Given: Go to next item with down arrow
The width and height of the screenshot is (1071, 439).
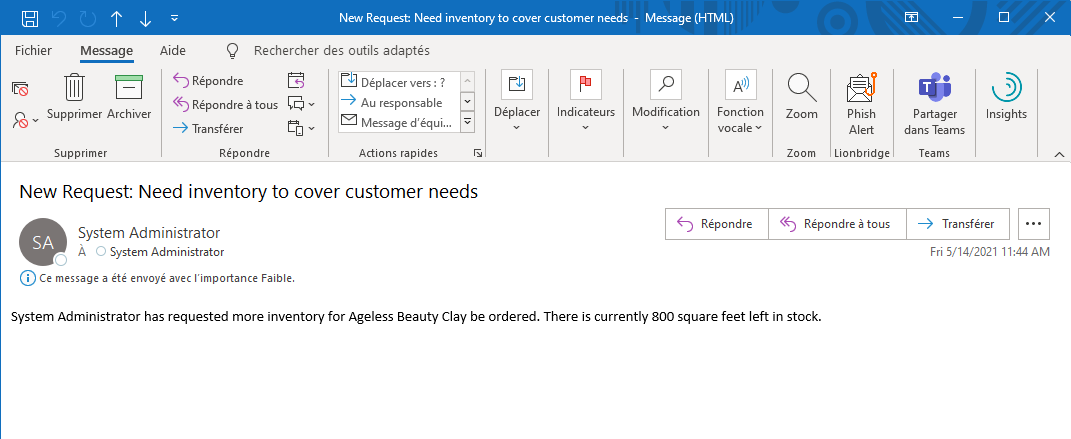Looking at the screenshot, I should pyautogui.click(x=145, y=18).
